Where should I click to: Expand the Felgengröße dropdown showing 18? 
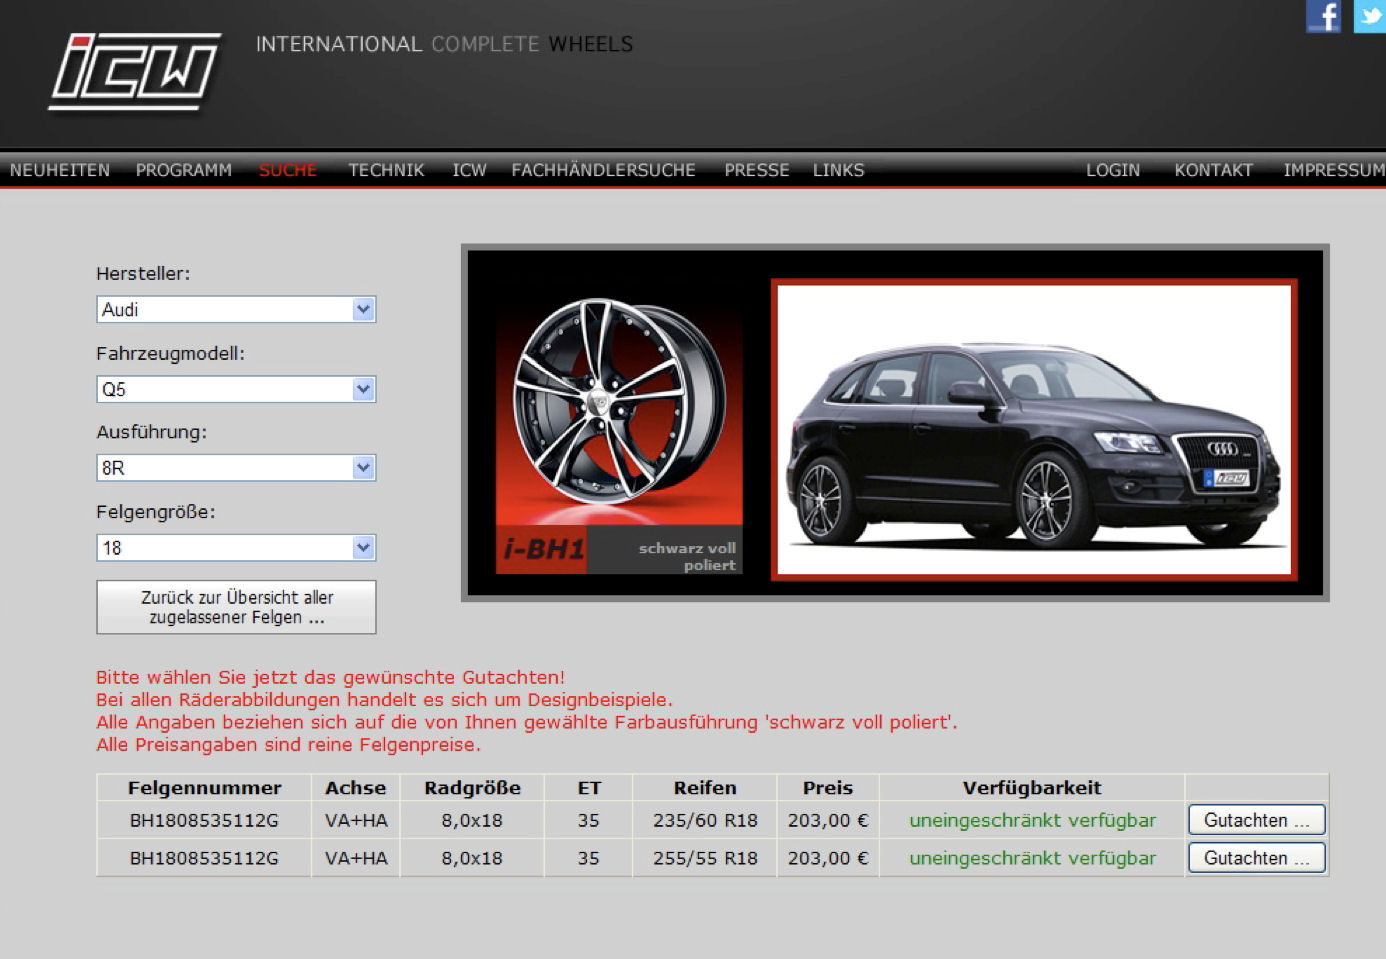pyautogui.click(x=236, y=547)
